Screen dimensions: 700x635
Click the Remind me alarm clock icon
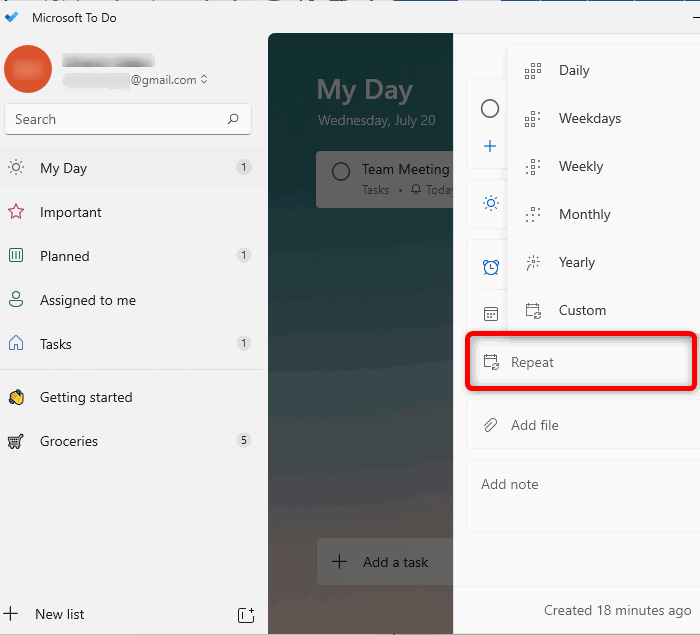point(491,267)
